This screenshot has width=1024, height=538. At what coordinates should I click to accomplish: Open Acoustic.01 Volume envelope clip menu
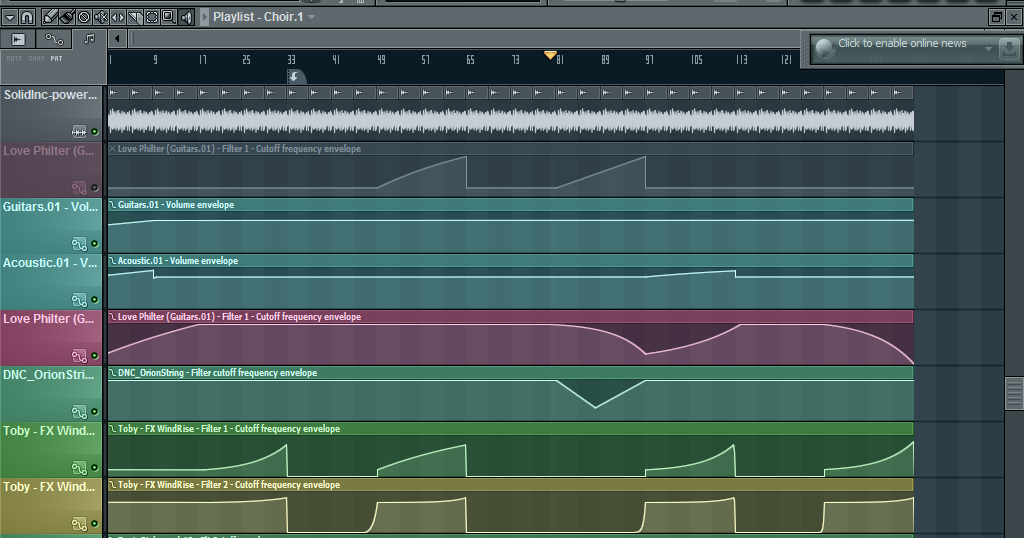112,261
